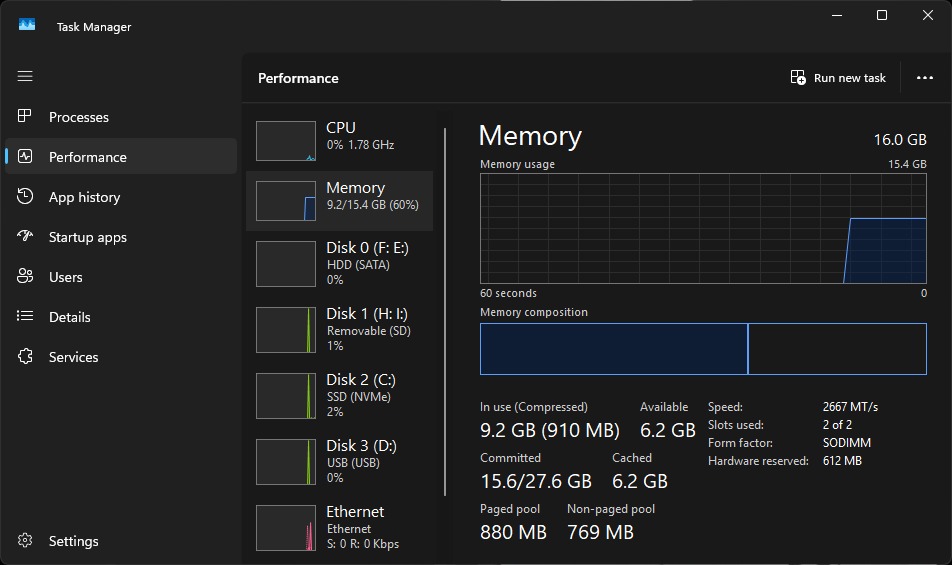
Task: Click the resource list vertical scrollbar
Action: pyautogui.click(x=445, y=310)
